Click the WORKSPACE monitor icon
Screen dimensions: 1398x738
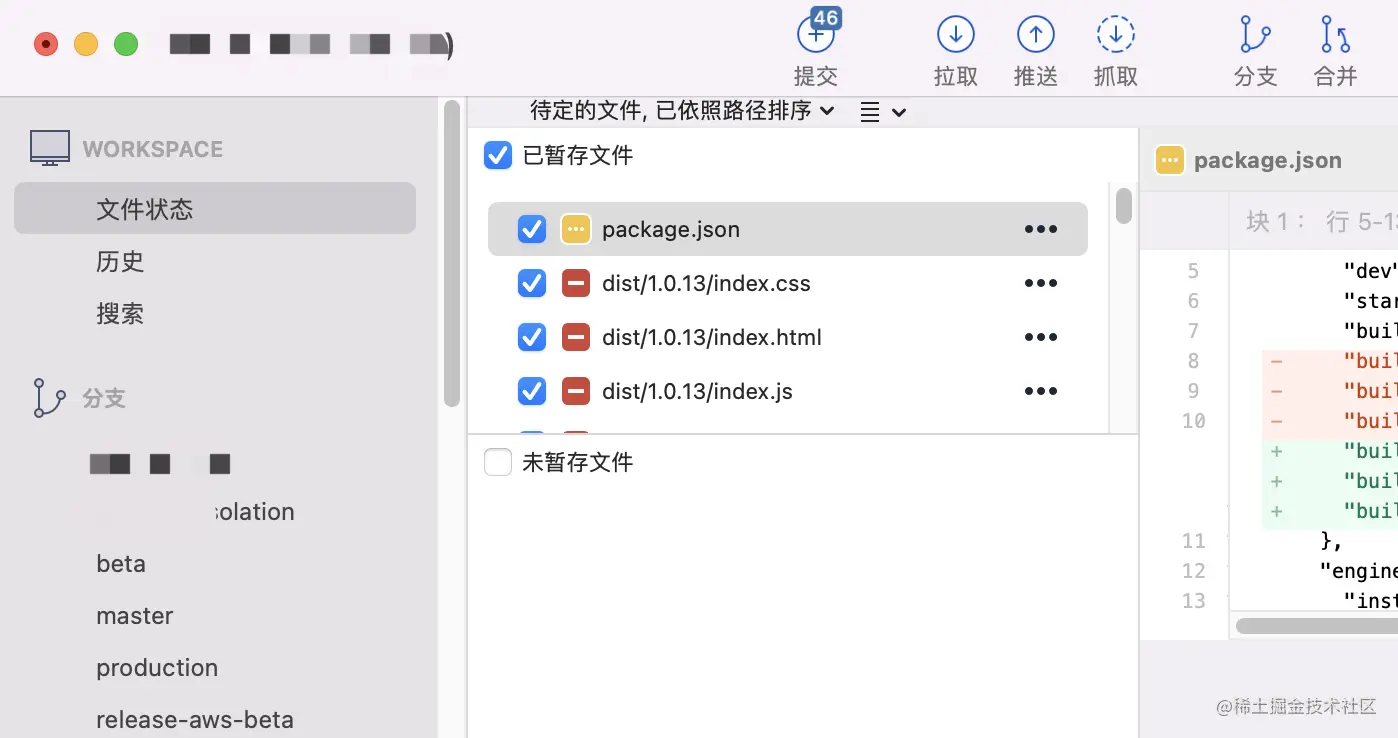tap(50, 148)
